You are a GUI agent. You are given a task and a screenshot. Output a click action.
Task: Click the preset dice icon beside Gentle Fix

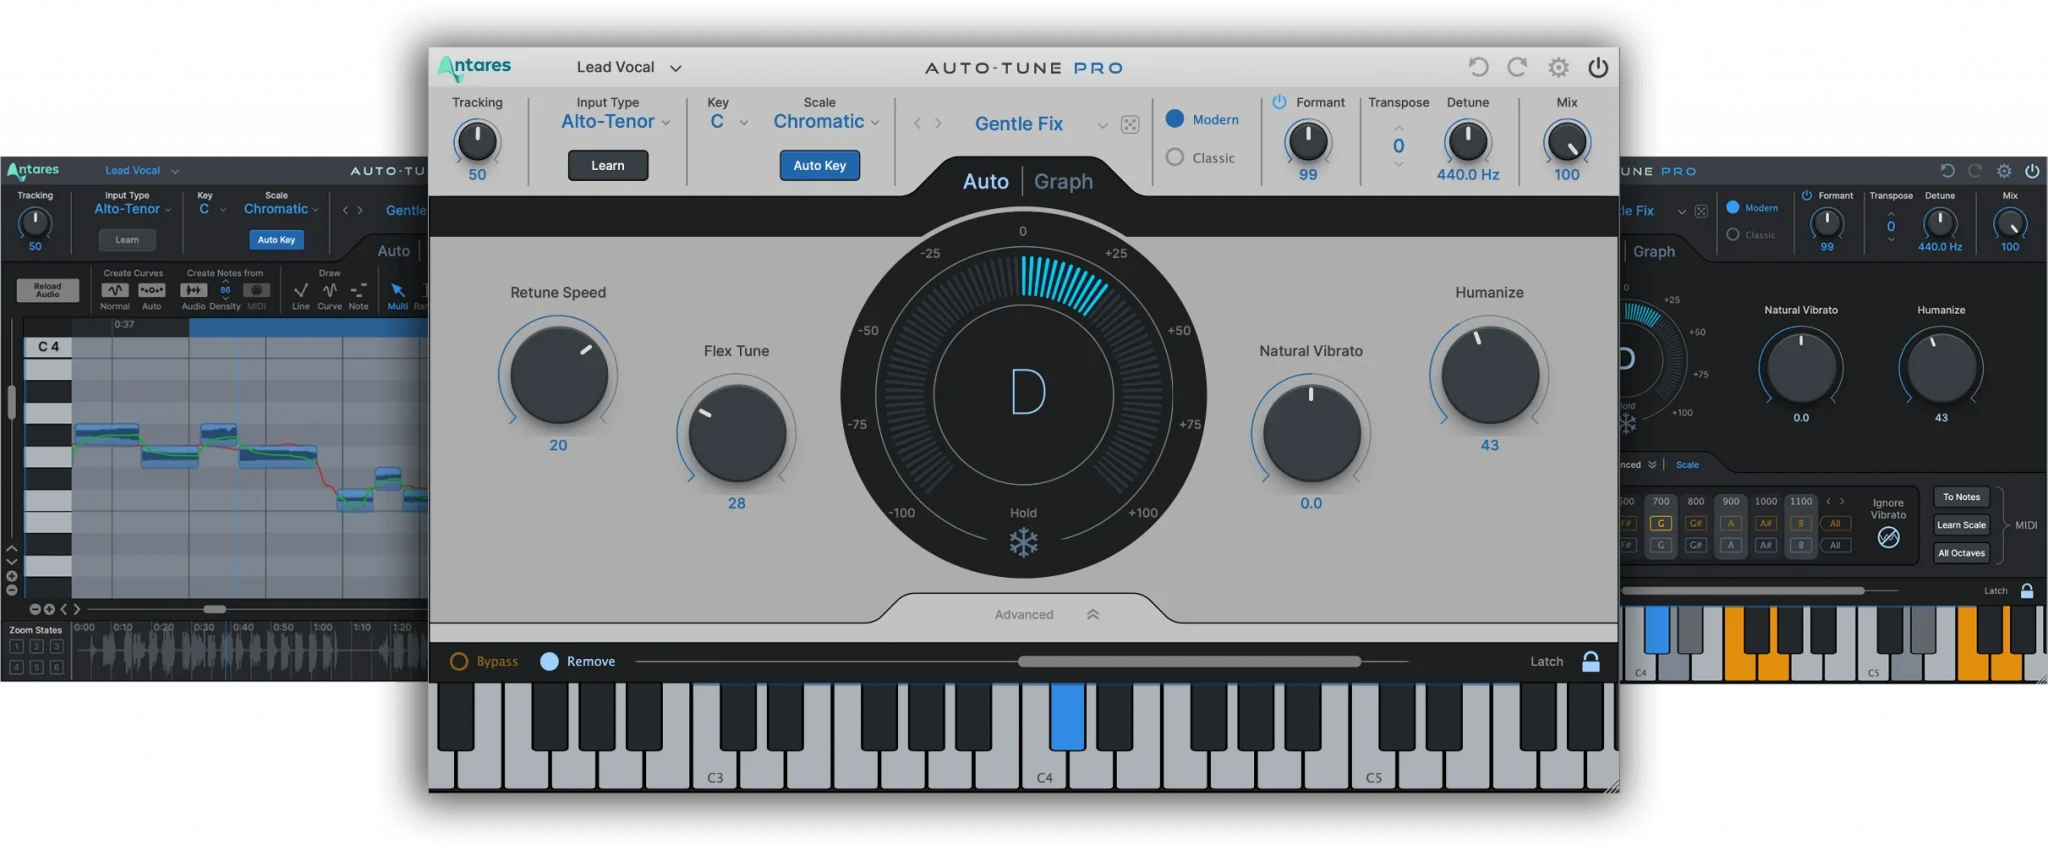[x=1130, y=125]
